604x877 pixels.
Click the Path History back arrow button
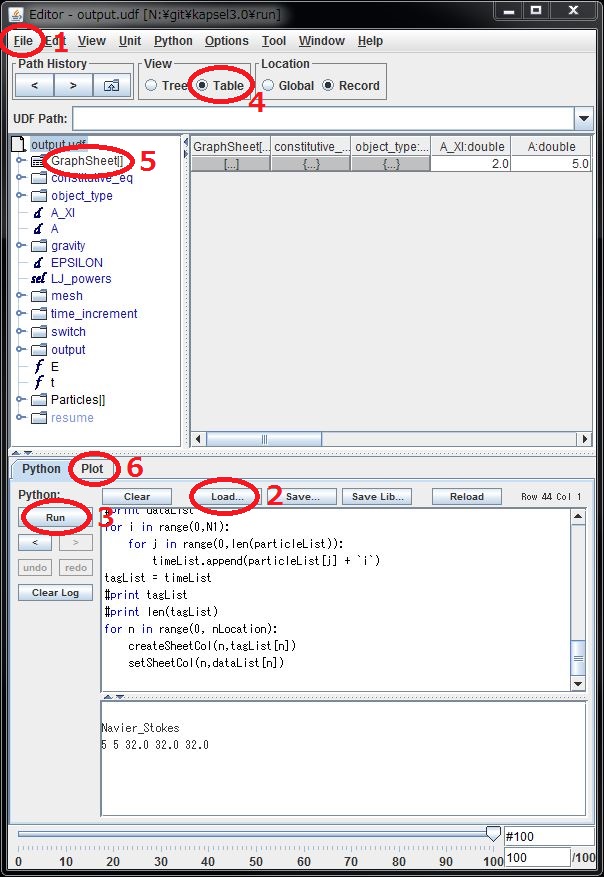[x=35, y=86]
